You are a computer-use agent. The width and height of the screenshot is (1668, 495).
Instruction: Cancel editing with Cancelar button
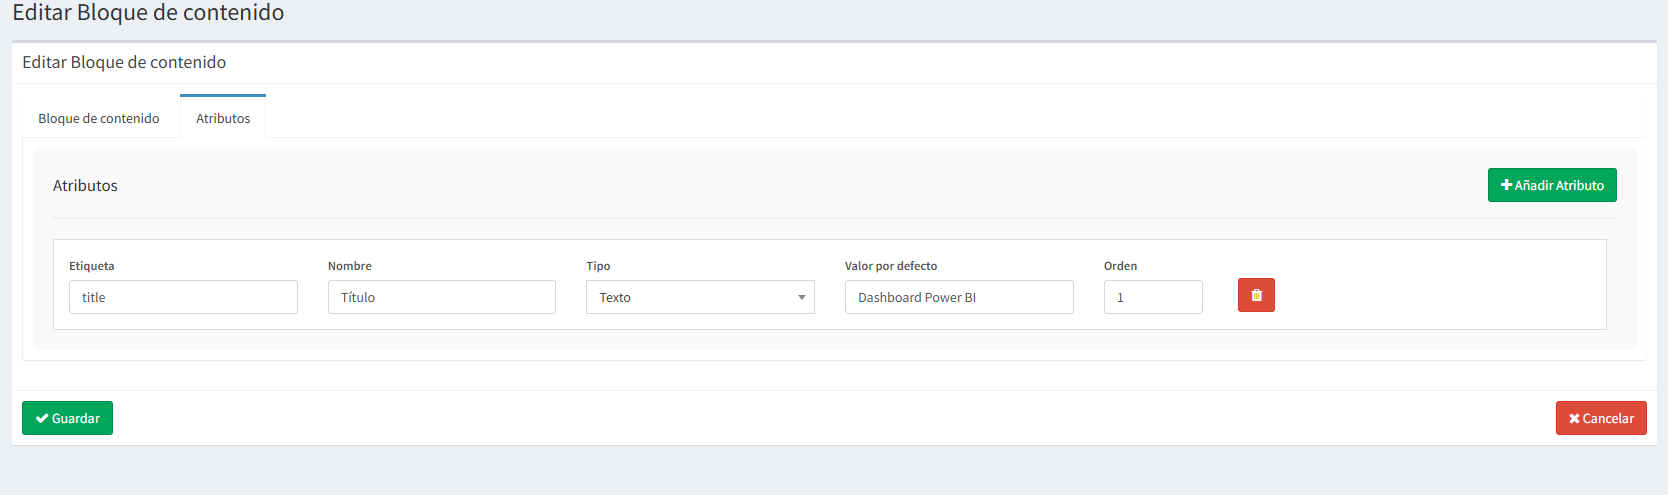tap(1601, 418)
